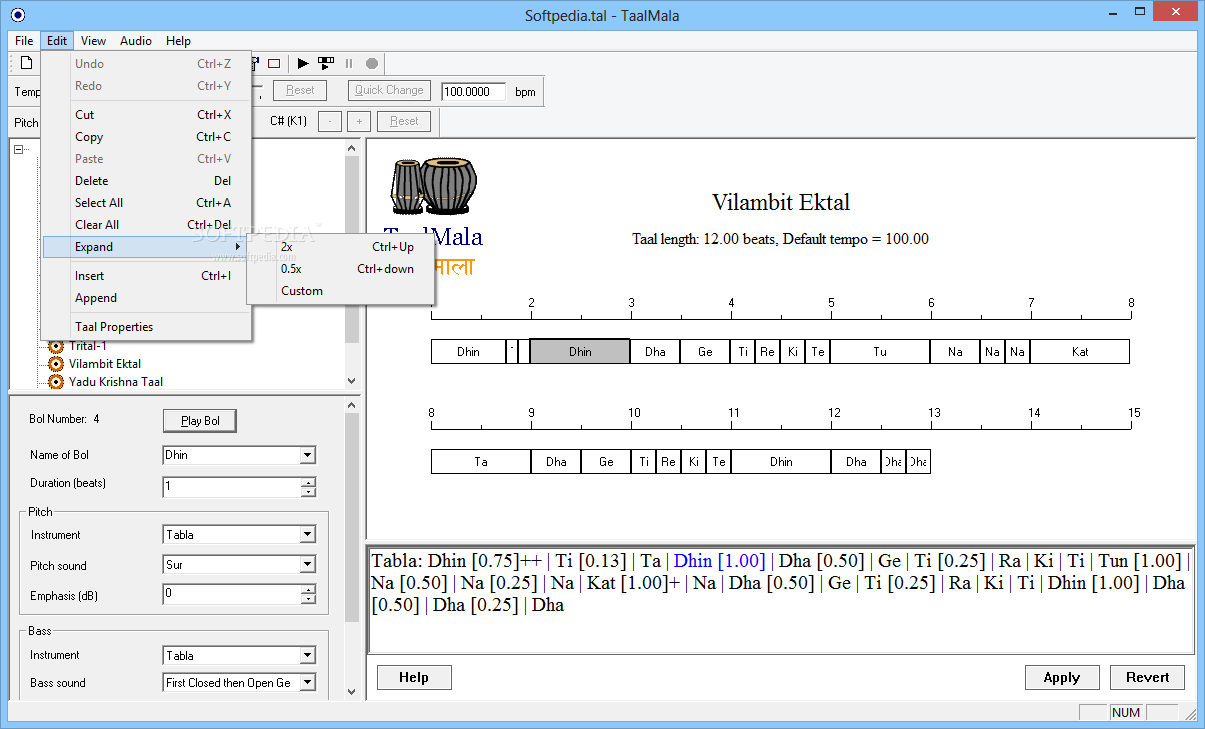The width and height of the screenshot is (1205, 729).
Task: Click the blue Dhin [1.00] text in notation
Action: [x=720, y=561]
